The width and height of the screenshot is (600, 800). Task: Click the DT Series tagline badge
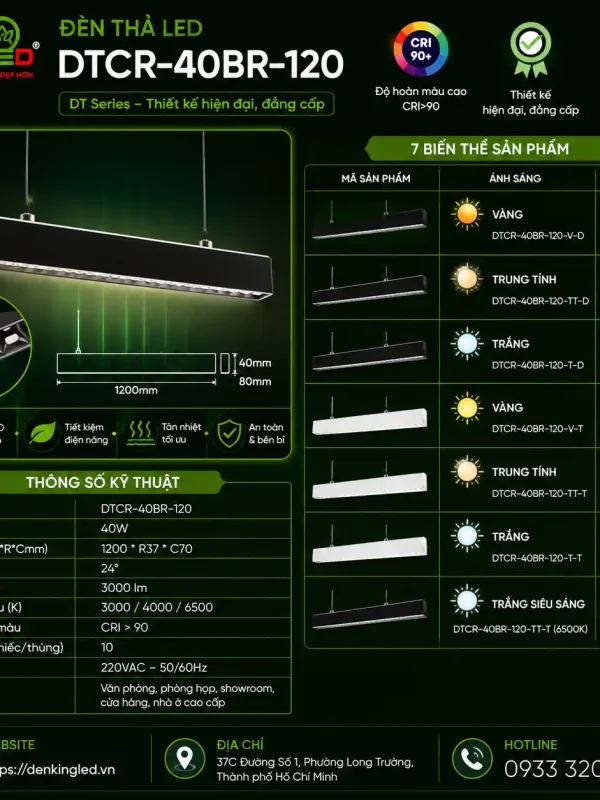tap(196, 104)
